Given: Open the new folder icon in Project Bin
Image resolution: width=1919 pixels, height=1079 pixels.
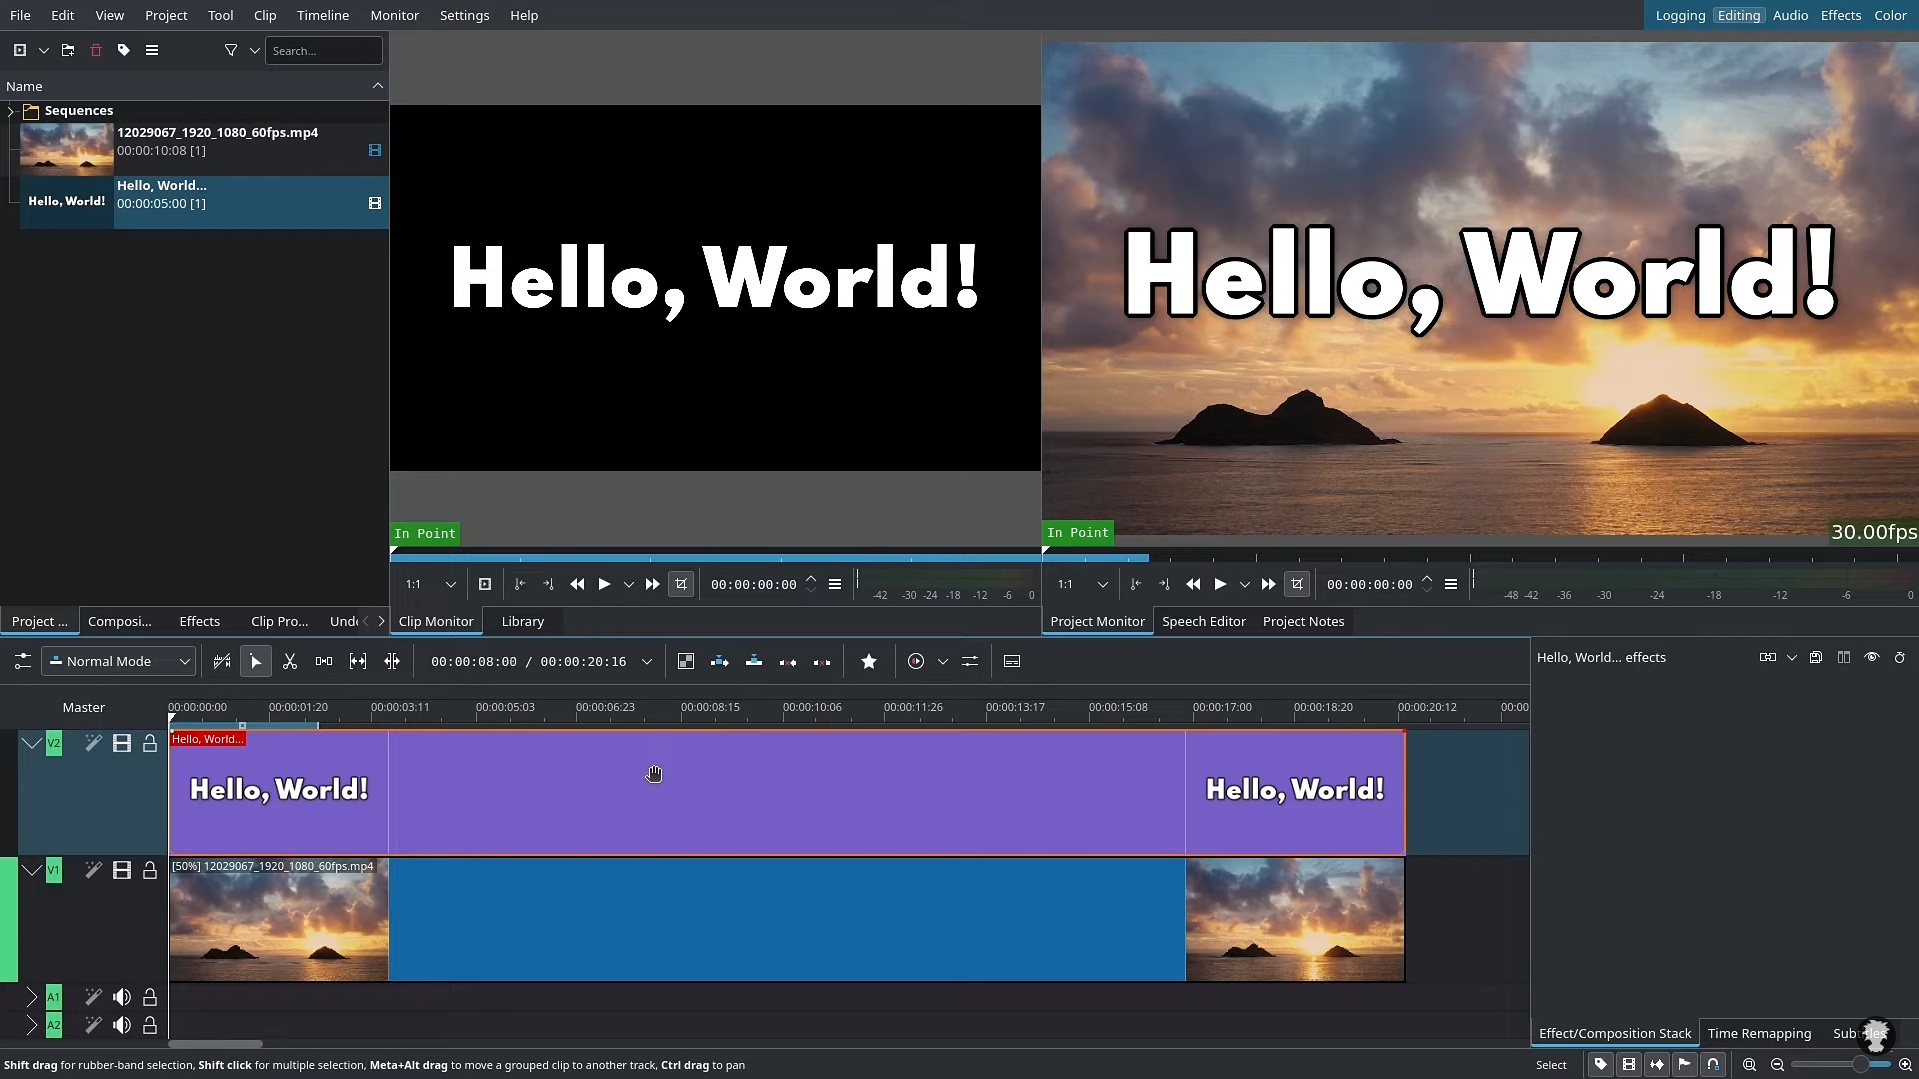Looking at the screenshot, I should [x=67, y=50].
